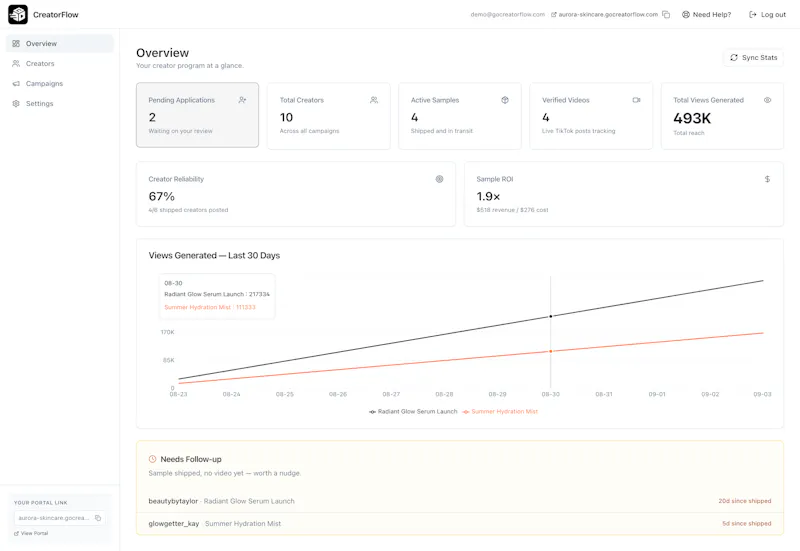Click '5d since shipped' label
Viewport: 800px width, 551px height.
point(747,523)
